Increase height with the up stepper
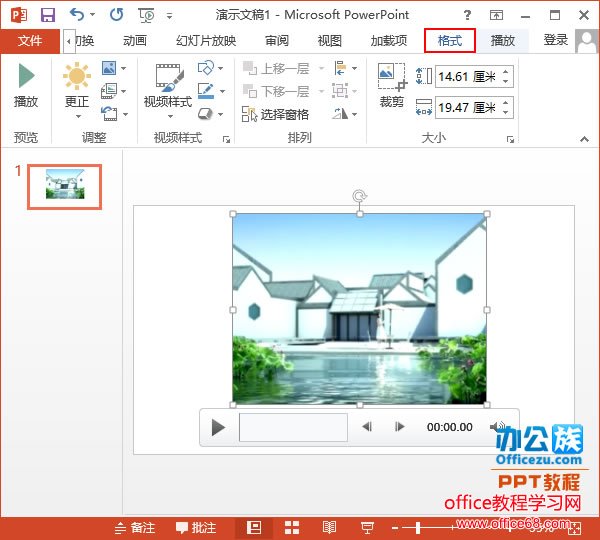This screenshot has width=600, height=540. tap(506, 72)
